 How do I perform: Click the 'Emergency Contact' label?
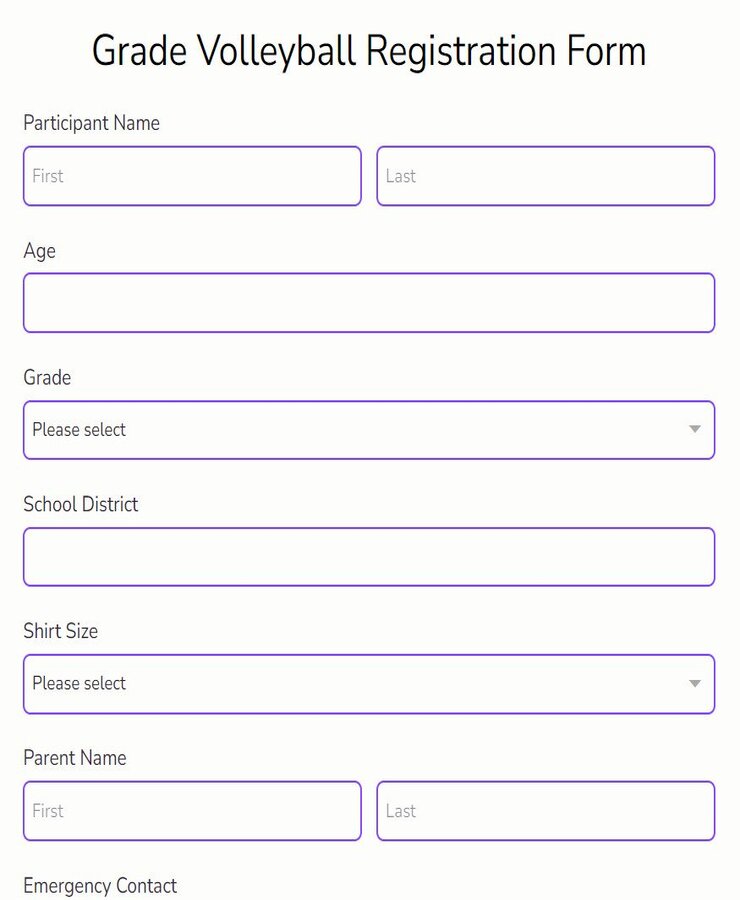(100, 886)
